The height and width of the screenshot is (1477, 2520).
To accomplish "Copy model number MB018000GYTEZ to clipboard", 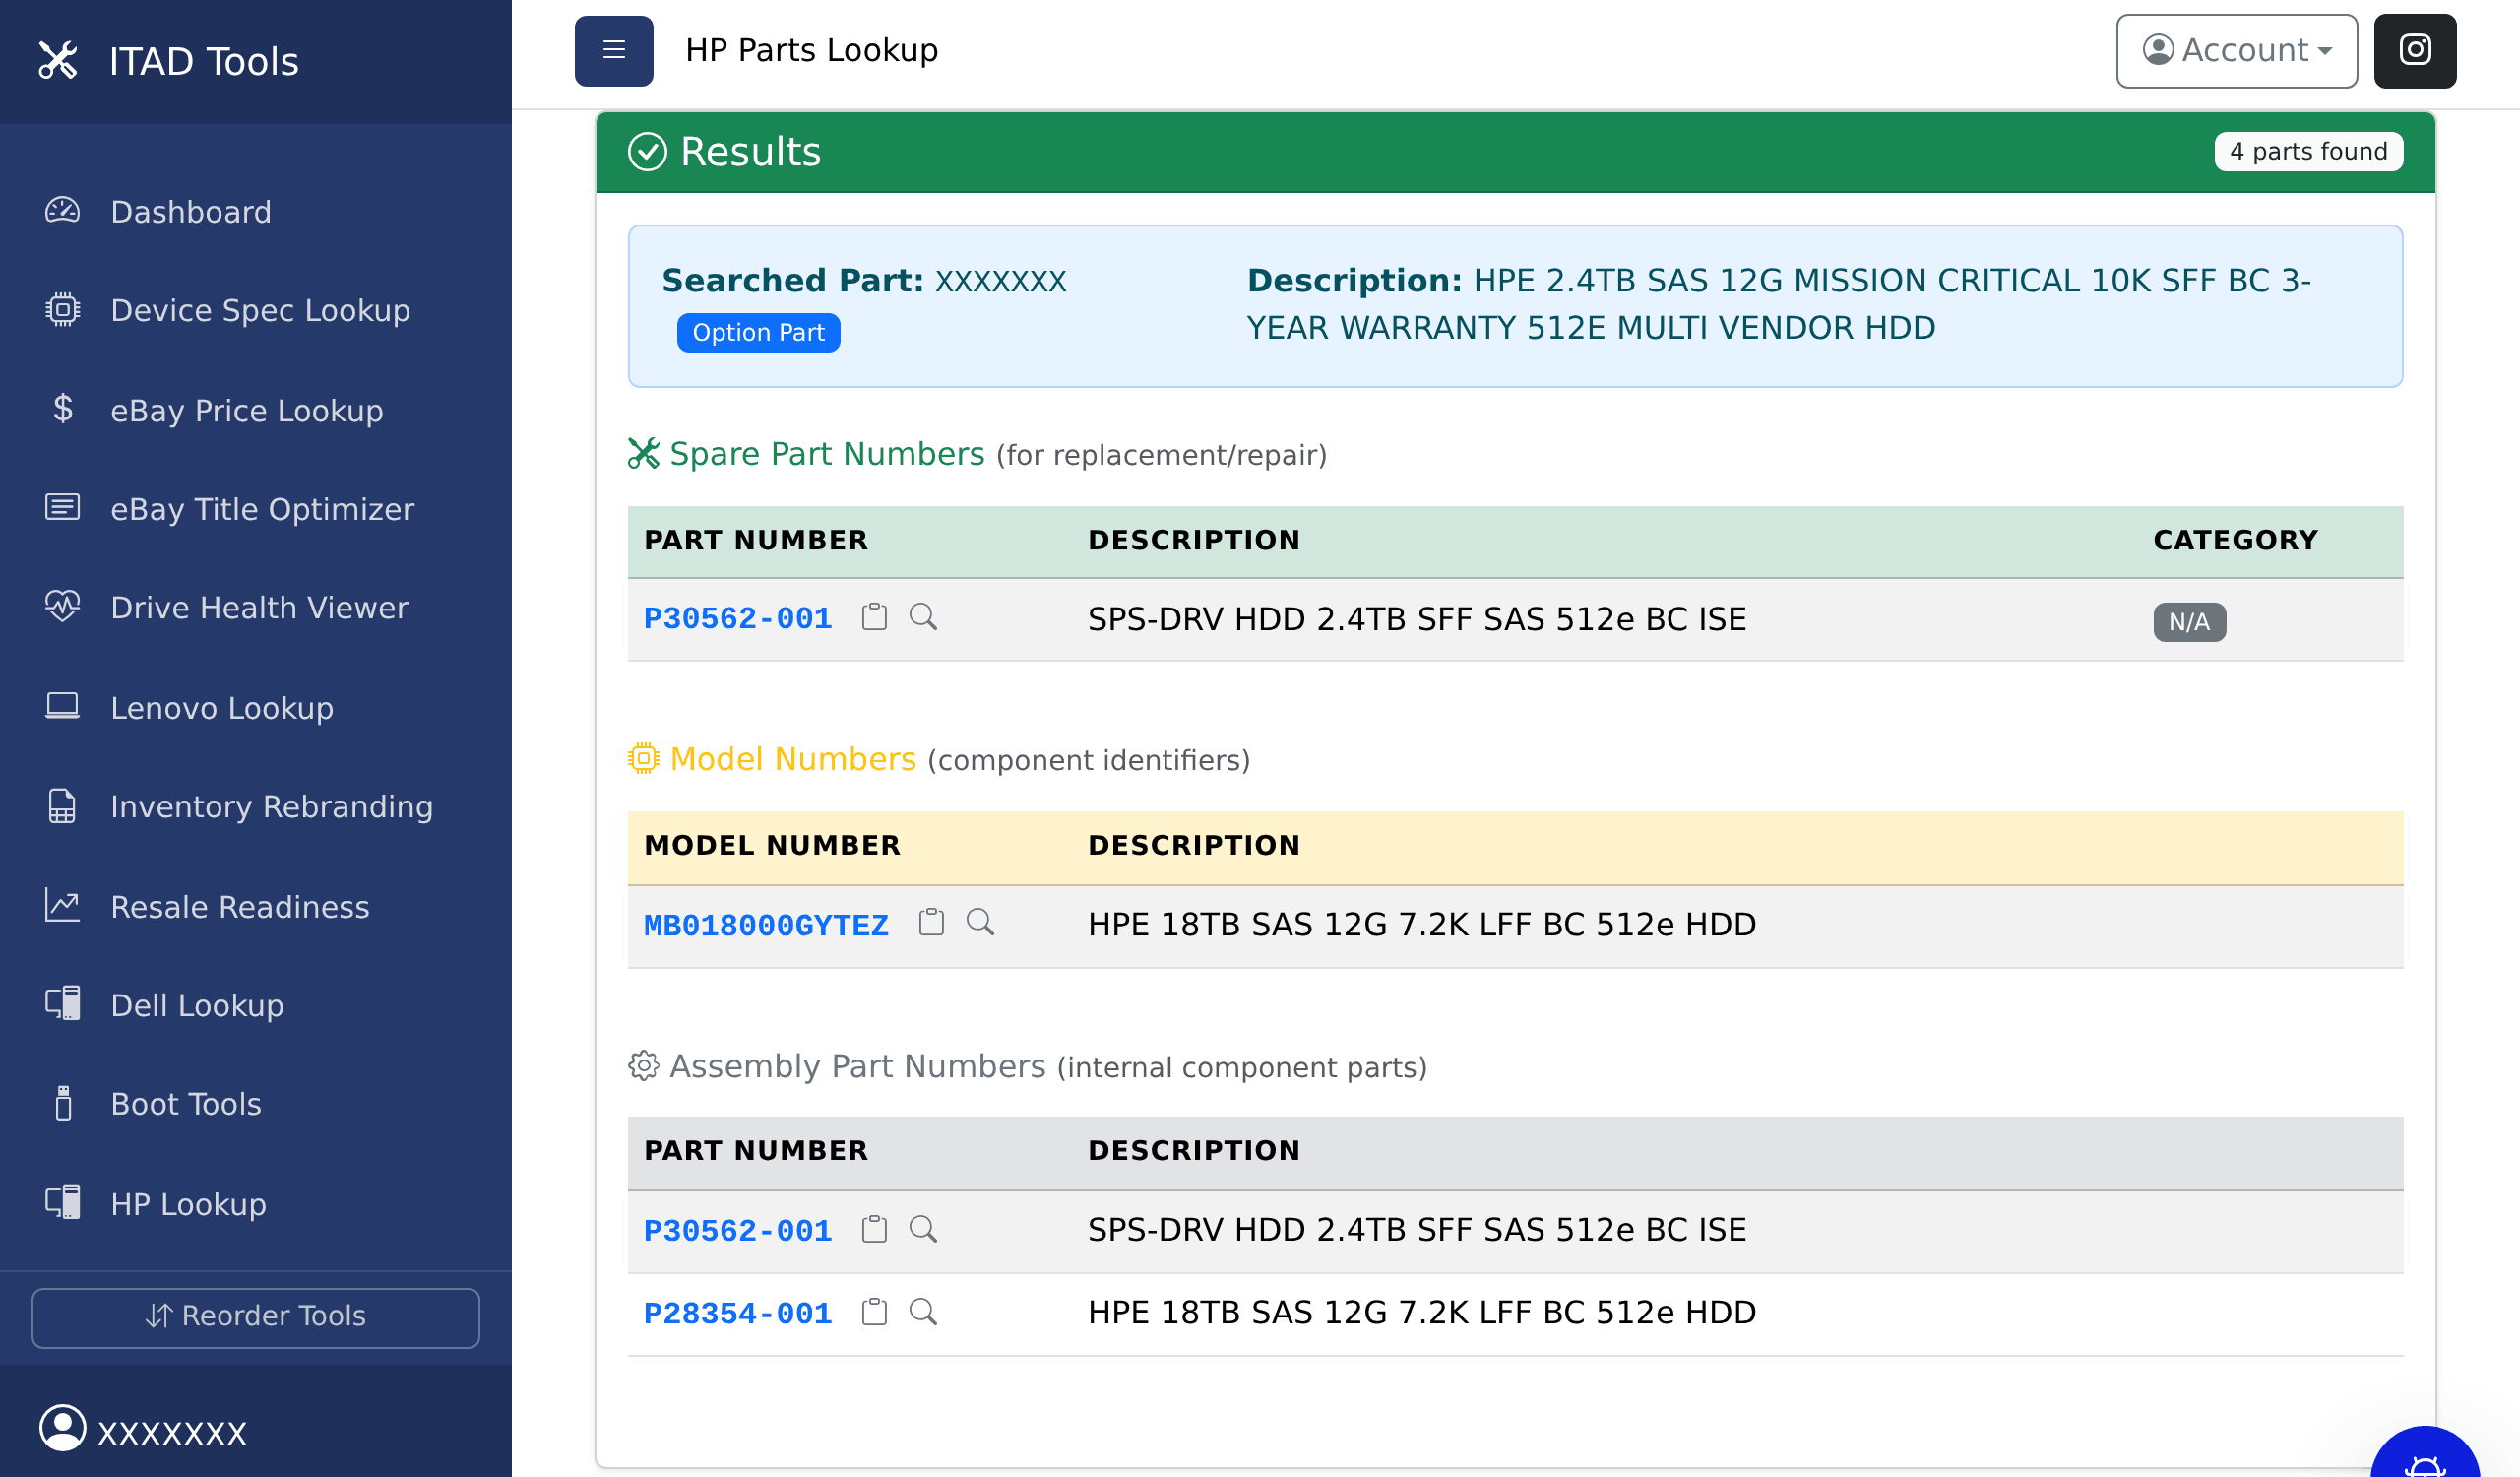I will [x=931, y=922].
